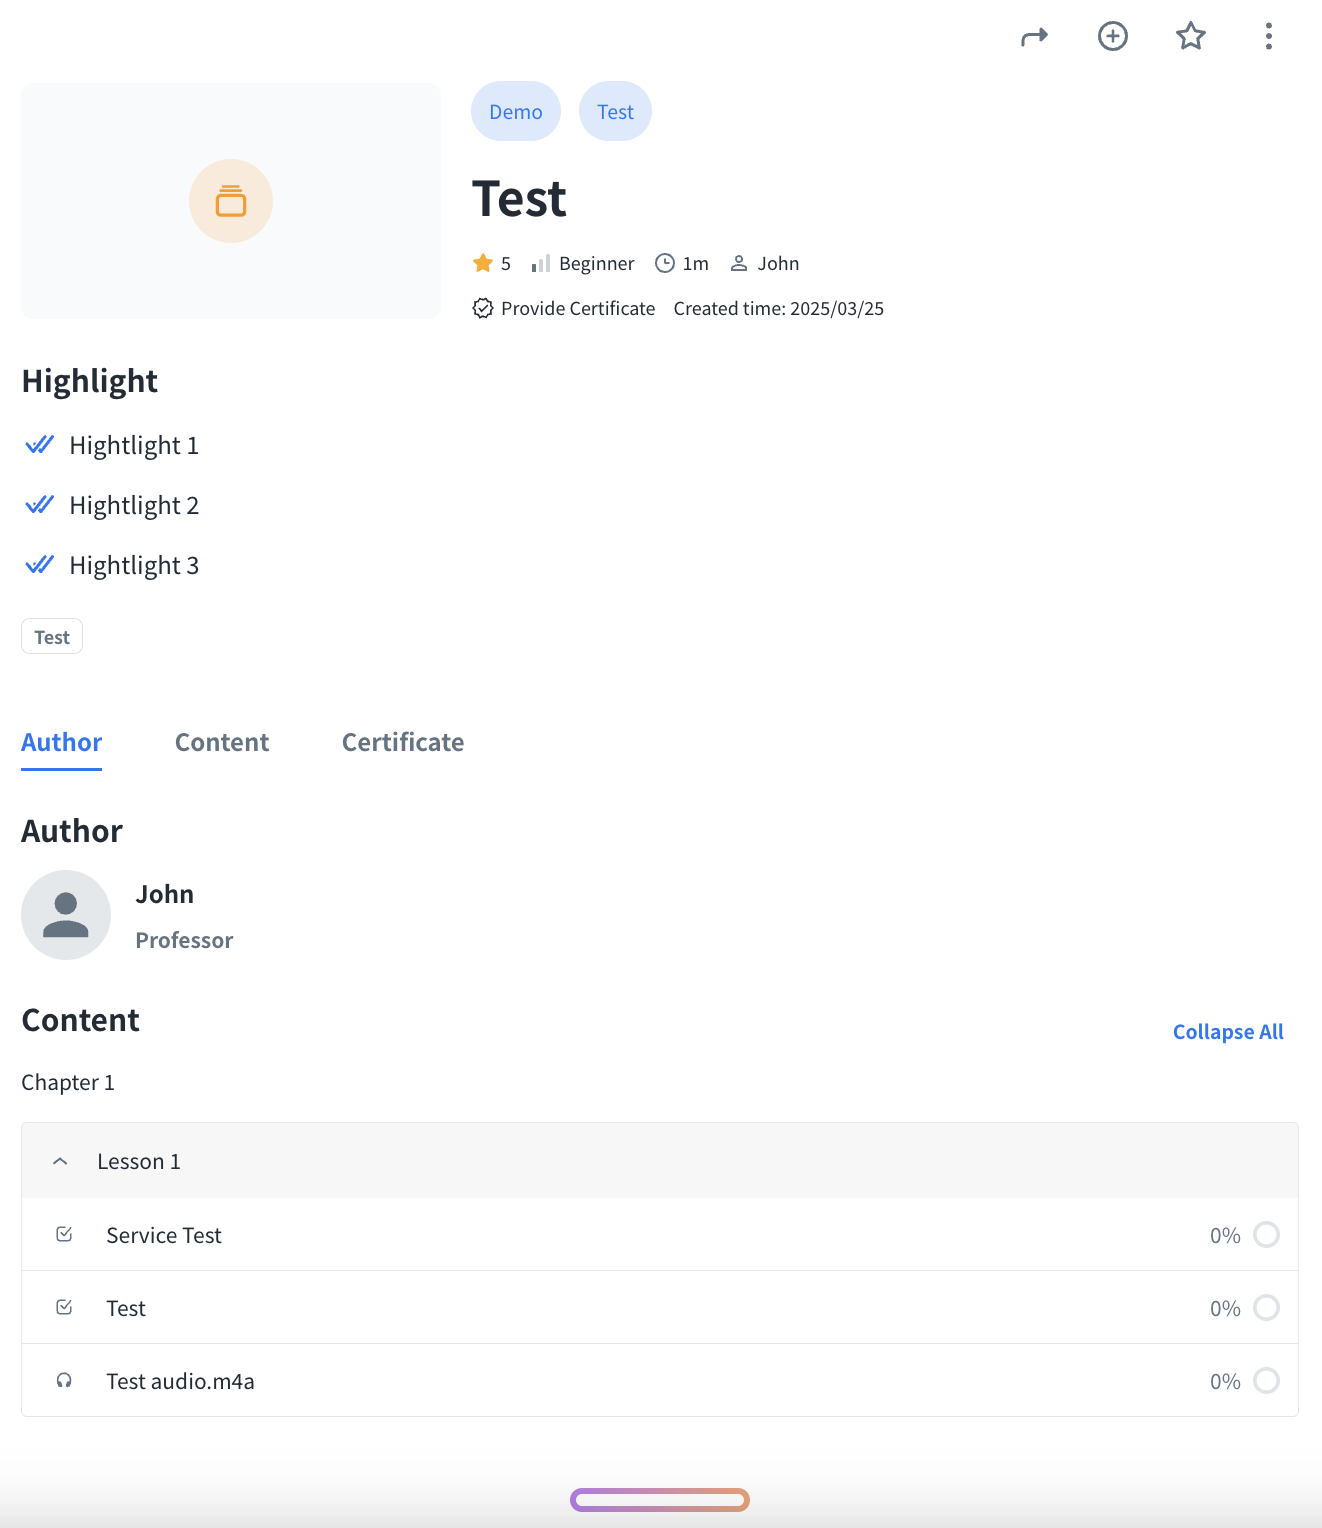This screenshot has height=1528, width=1322.
Task: Click the share arrow icon
Action: coord(1034,37)
